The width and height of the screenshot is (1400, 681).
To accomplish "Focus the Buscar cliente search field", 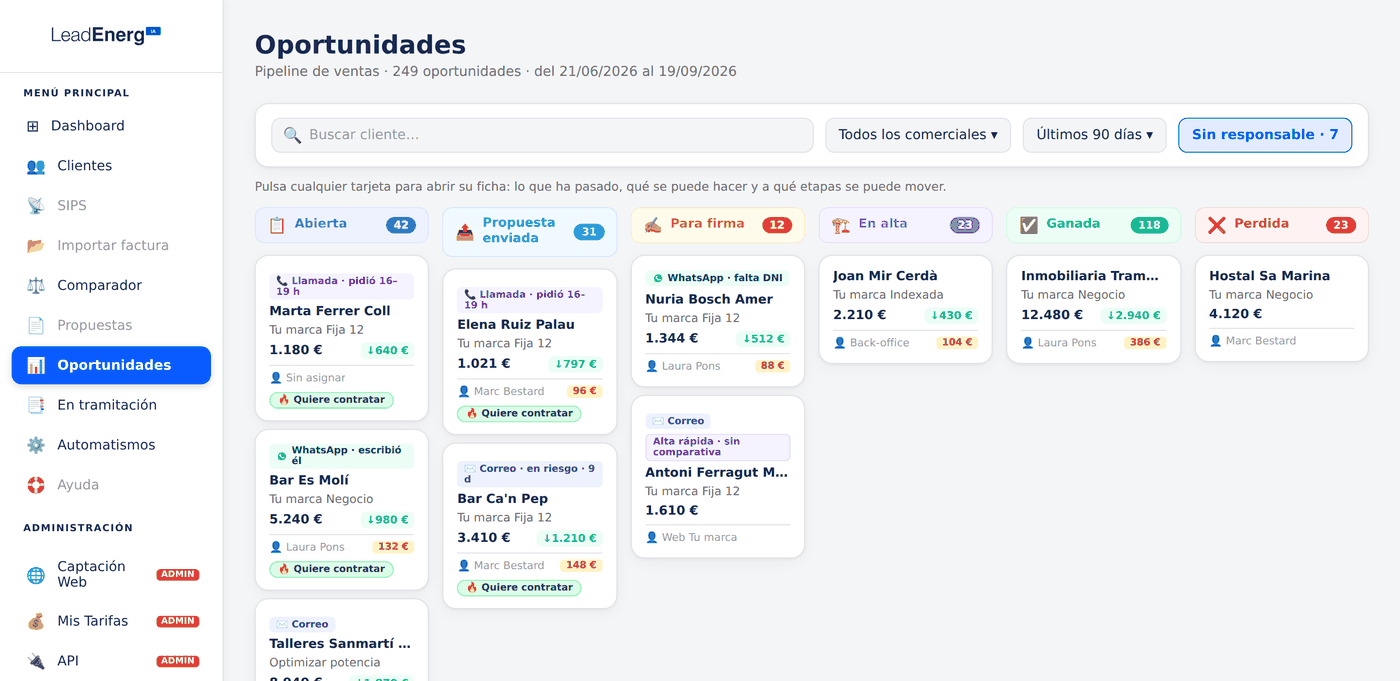I will (x=542, y=135).
